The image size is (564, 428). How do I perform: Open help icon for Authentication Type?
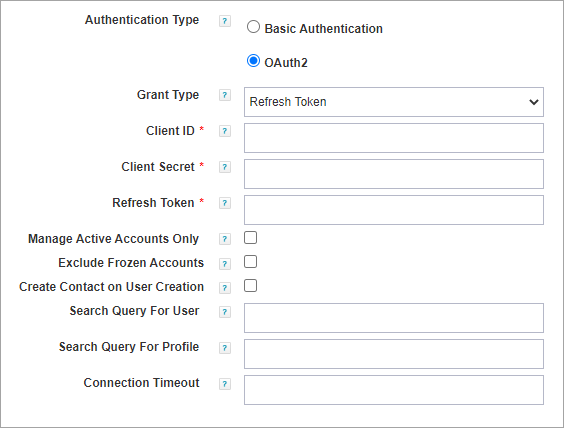tap(225, 21)
